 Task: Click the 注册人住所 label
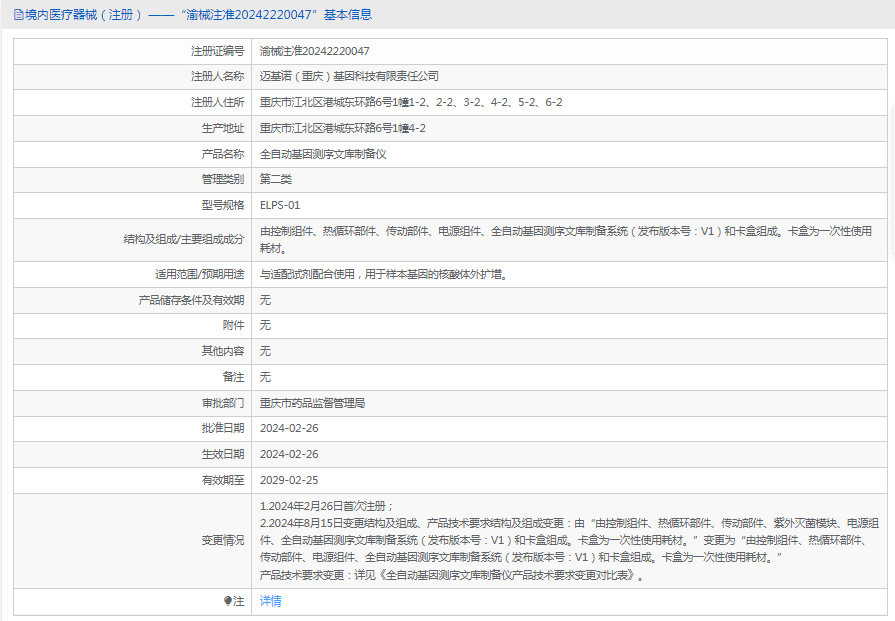(217, 102)
